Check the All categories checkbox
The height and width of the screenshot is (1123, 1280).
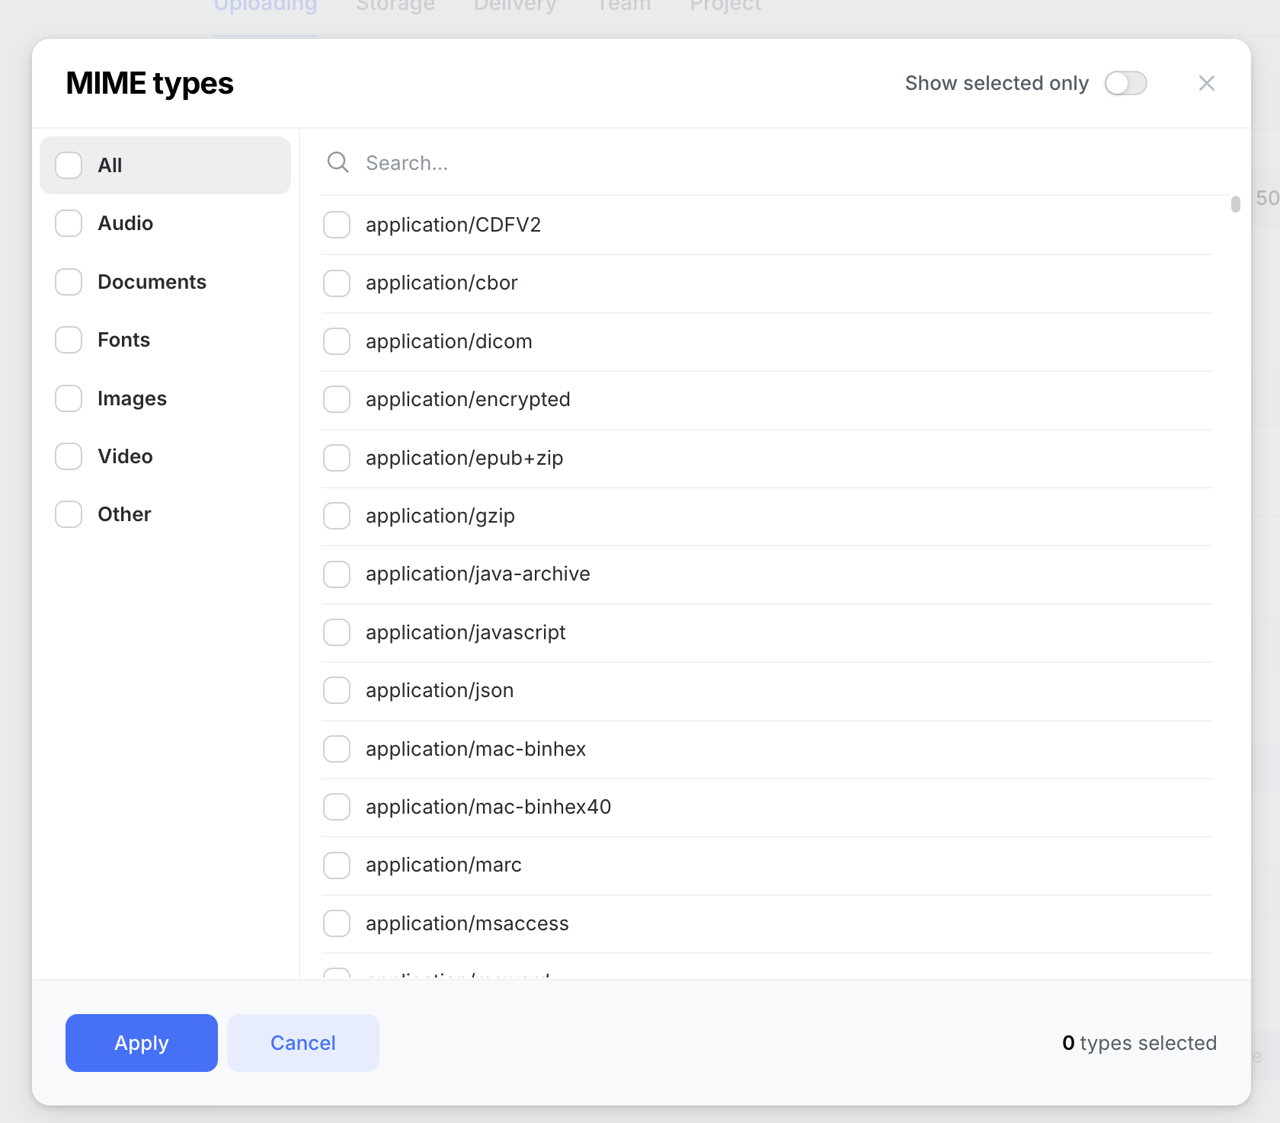coord(68,165)
